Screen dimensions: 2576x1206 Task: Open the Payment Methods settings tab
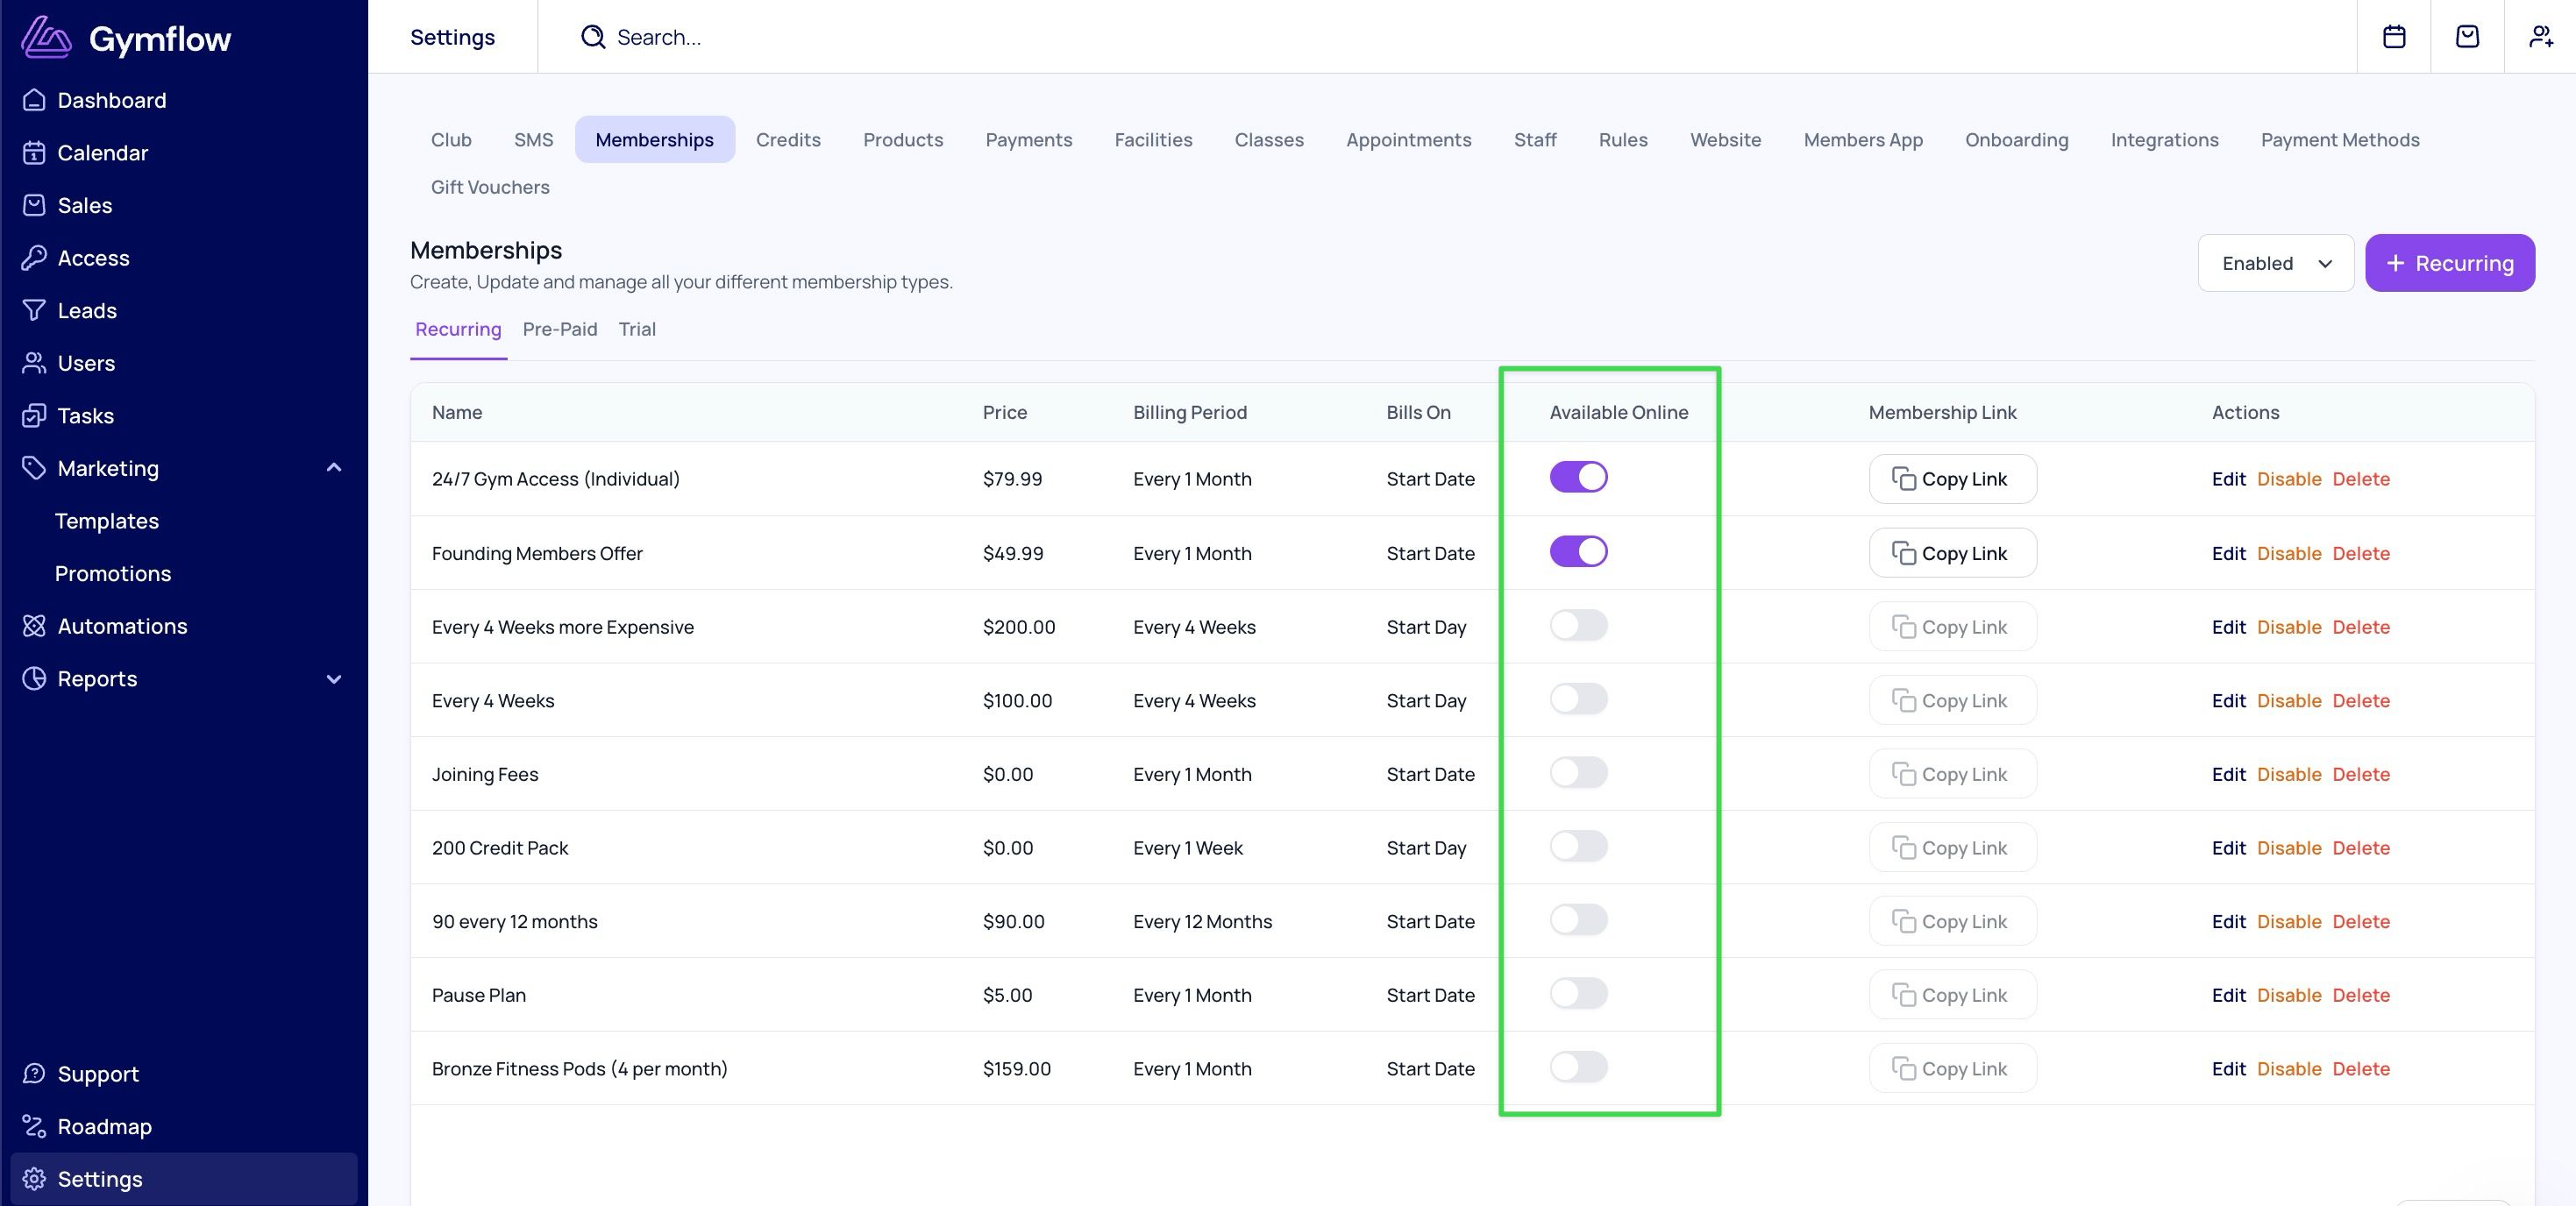[x=2339, y=140]
